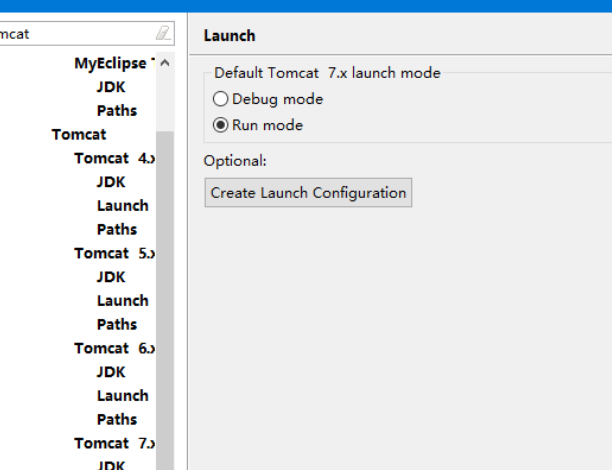Select the Debug mode radio button
The image size is (612, 470).
[x=220, y=99]
